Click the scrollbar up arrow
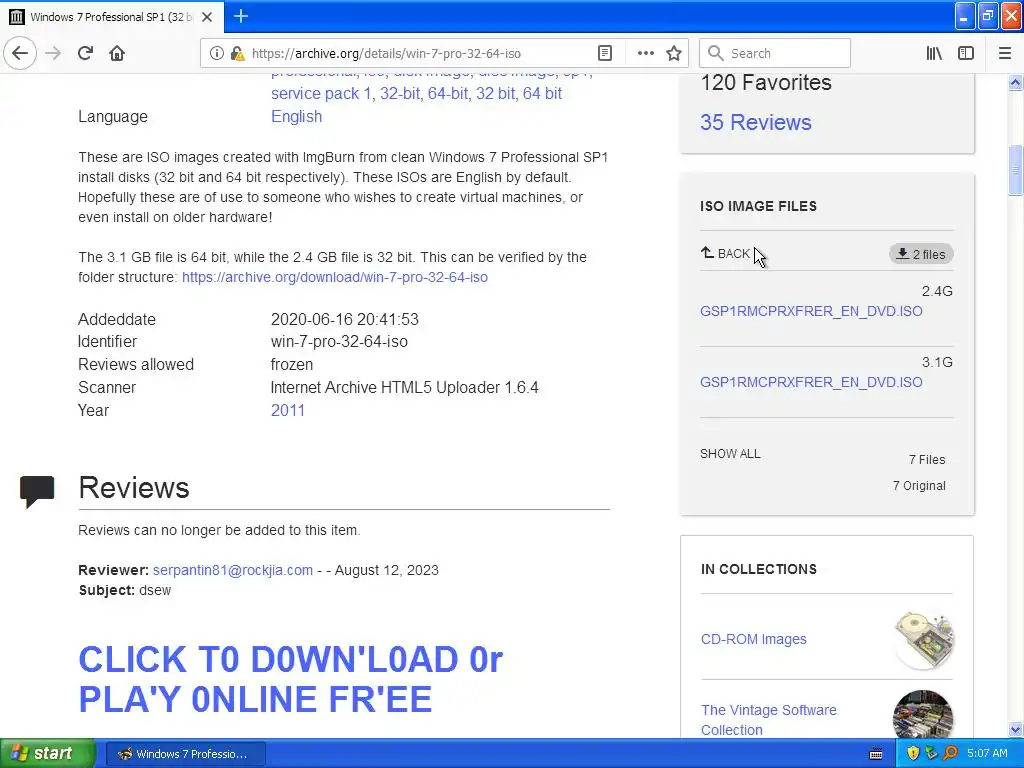1024x768 pixels. [1015, 83]
